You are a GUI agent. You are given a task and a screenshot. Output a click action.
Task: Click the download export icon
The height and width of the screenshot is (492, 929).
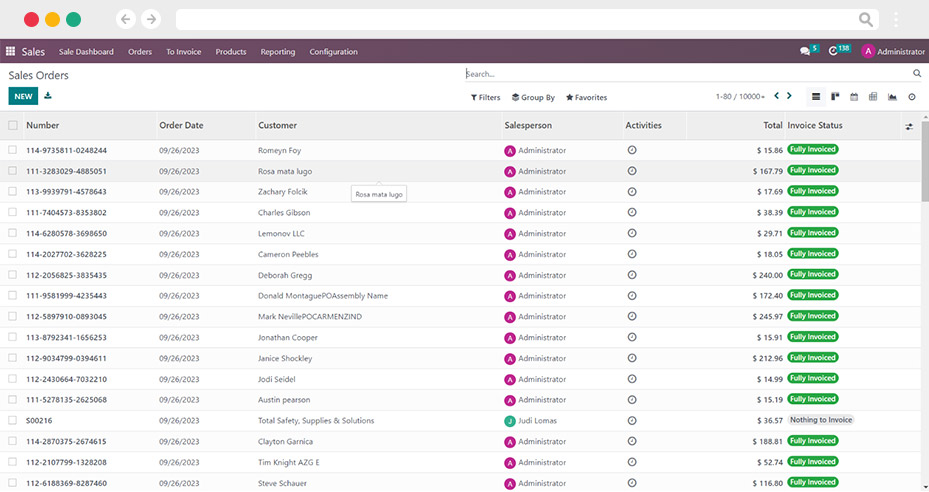[x=48, y=96]
